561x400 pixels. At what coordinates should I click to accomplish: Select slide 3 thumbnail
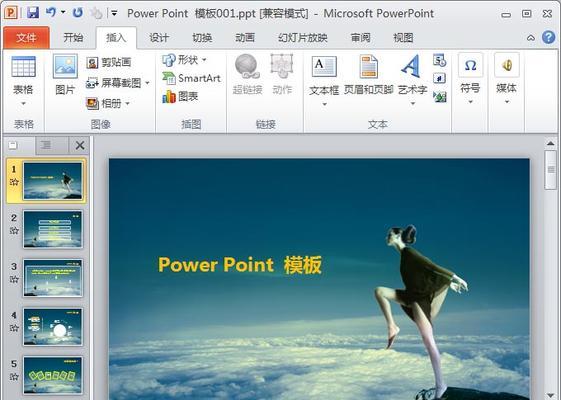point(53,278)
